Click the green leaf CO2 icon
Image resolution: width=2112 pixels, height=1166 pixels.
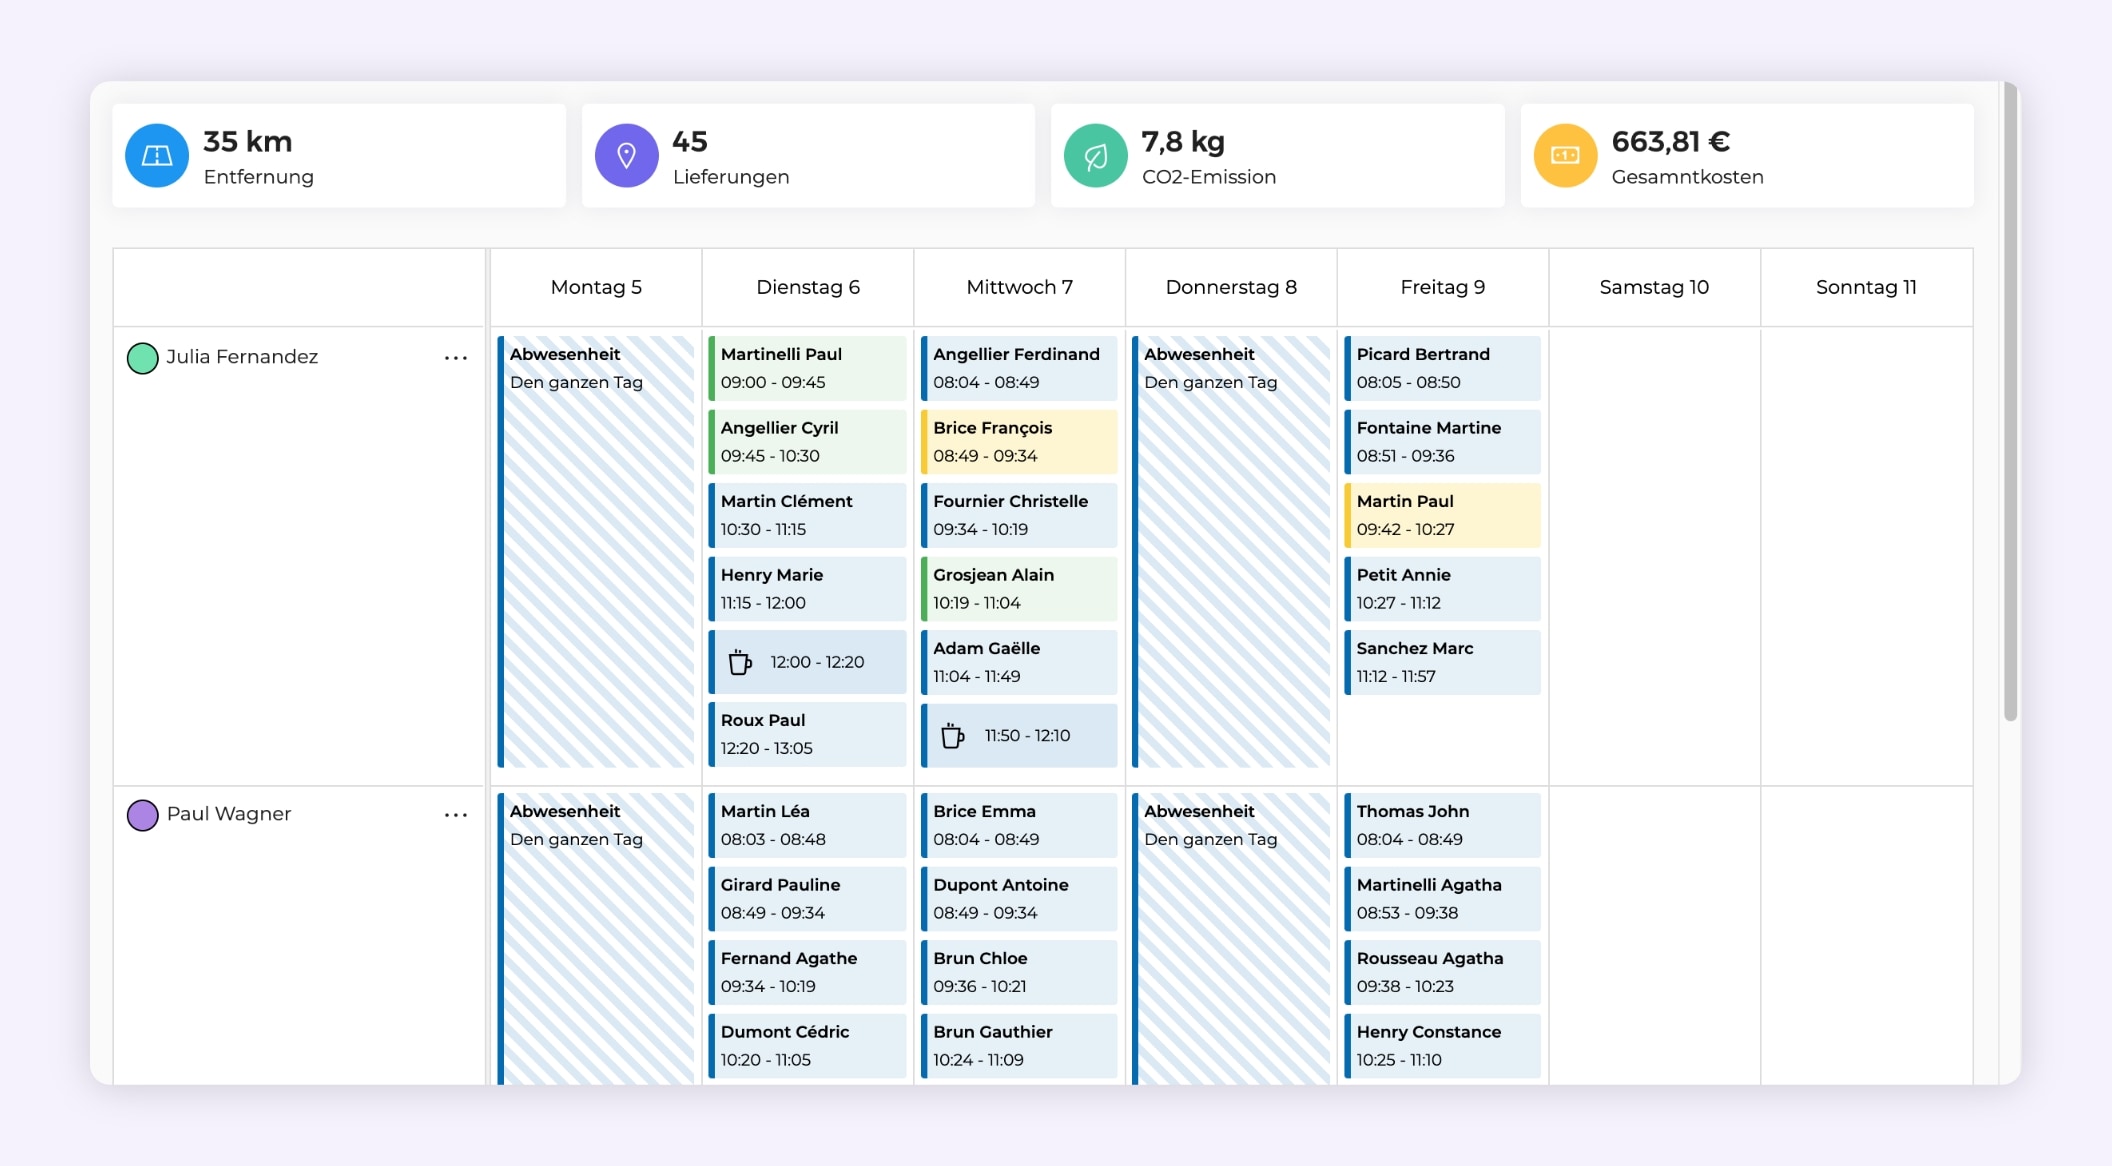(x=1095, y=156)
